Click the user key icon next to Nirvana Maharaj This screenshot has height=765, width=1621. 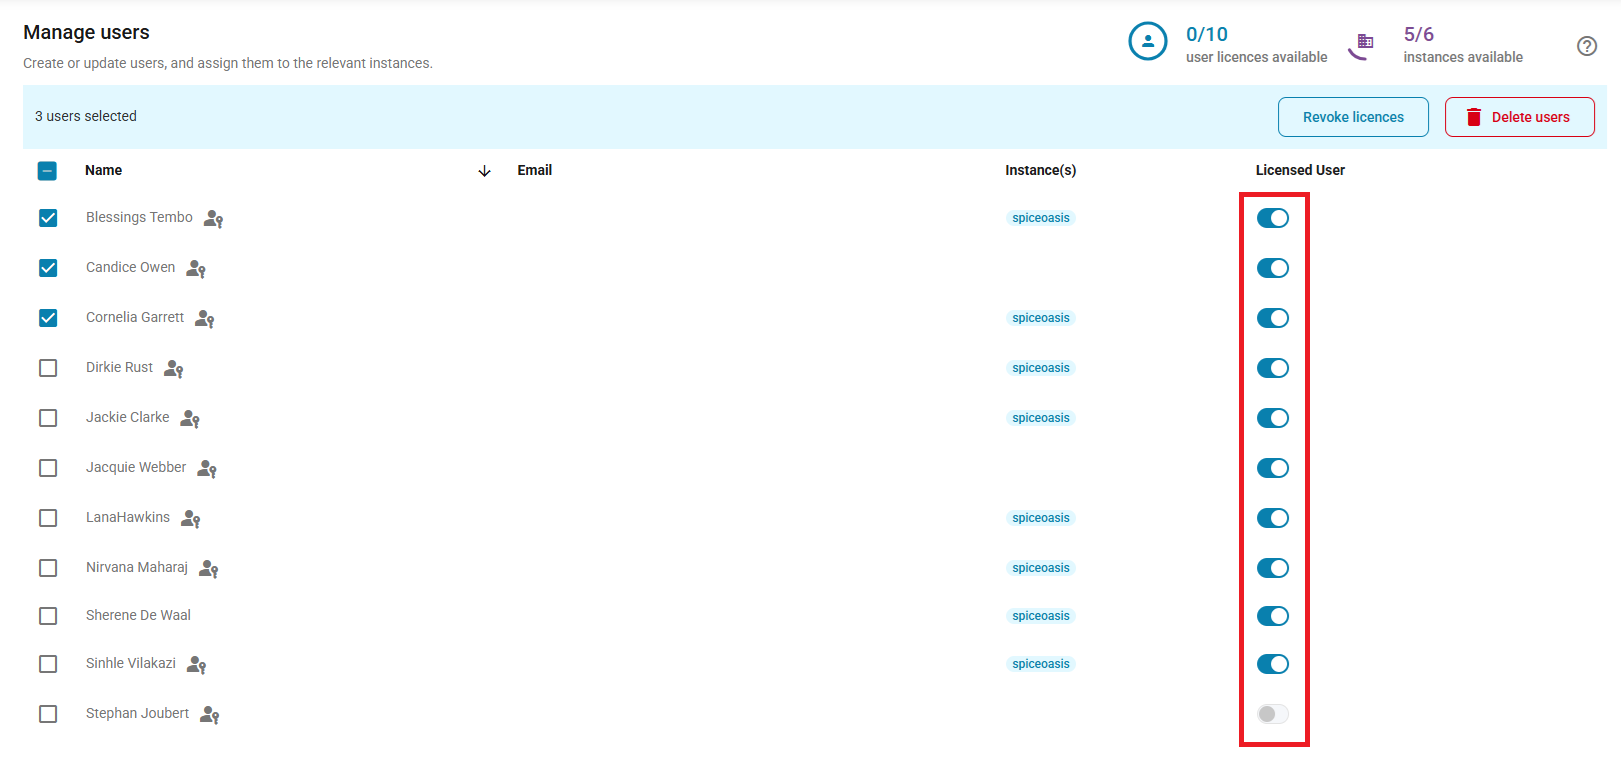(208, 569)
